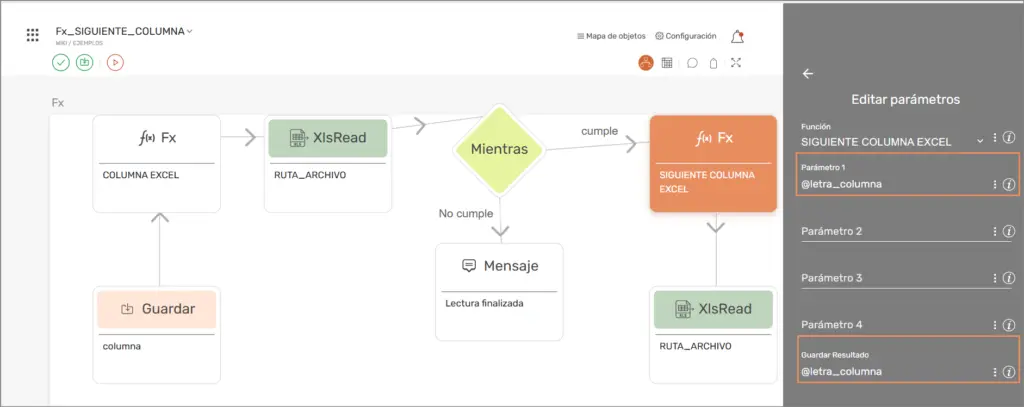This screenshot has height=407, width=1024.
Task: Open three-dot options for Guardar Resultado
Action: [x=994, y=372]
